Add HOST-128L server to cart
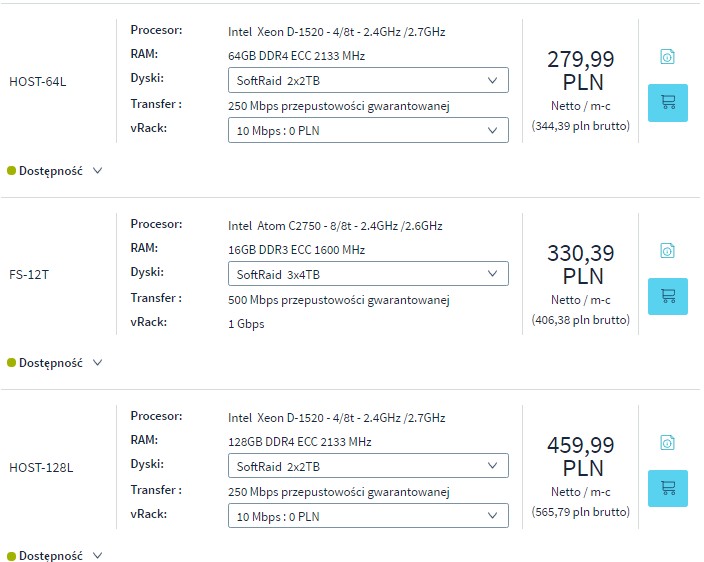Image resolution: width=704 pixels, height=562 pixels. pyautogui.click(x=667, y=488)
